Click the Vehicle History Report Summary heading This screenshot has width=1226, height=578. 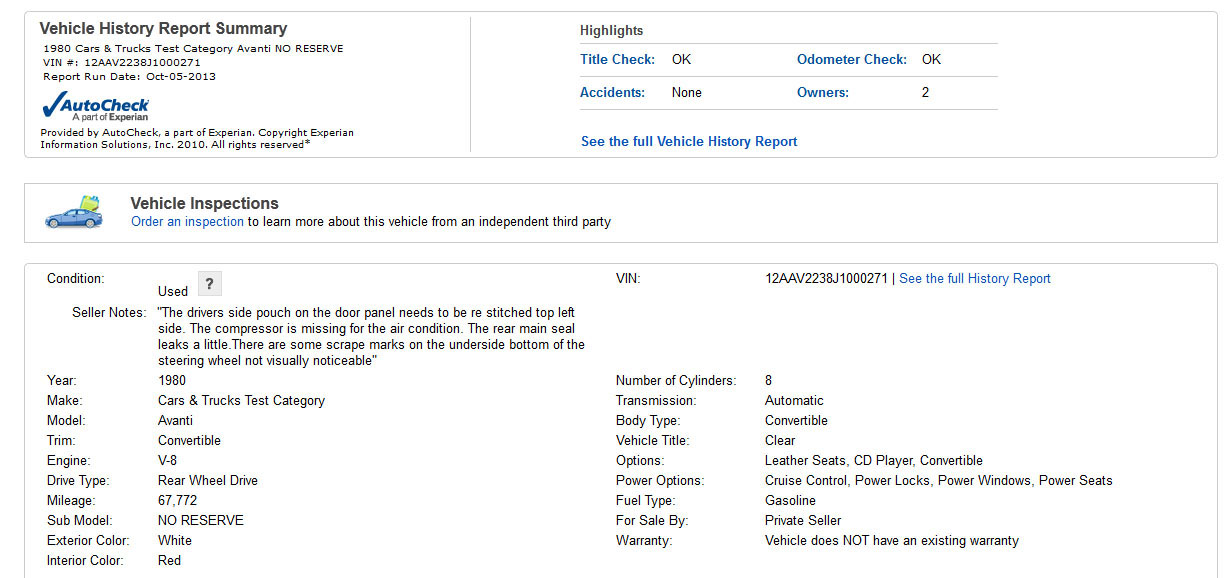click(x=163, y=29)
